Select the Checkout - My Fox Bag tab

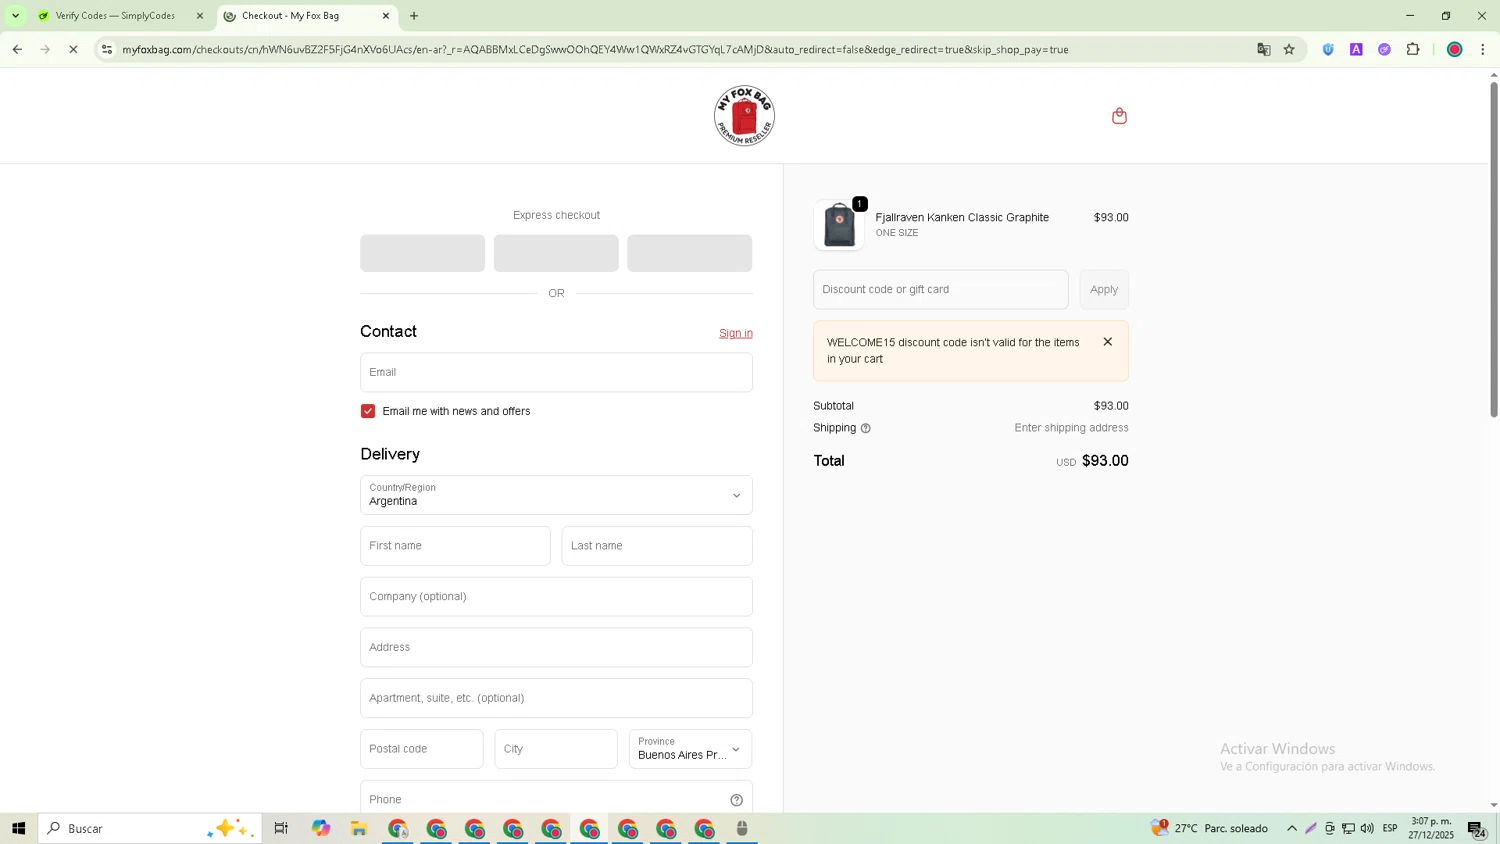pos(300,16)
